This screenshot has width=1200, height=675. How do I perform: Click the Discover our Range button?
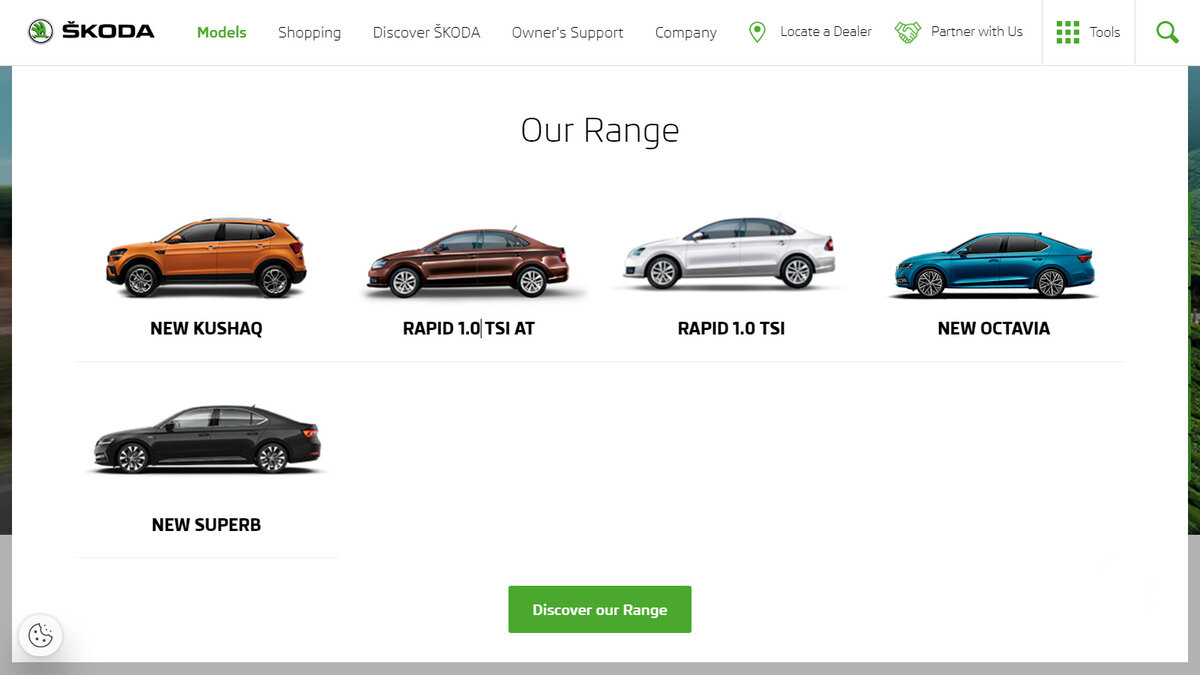[x=600, y=609]
